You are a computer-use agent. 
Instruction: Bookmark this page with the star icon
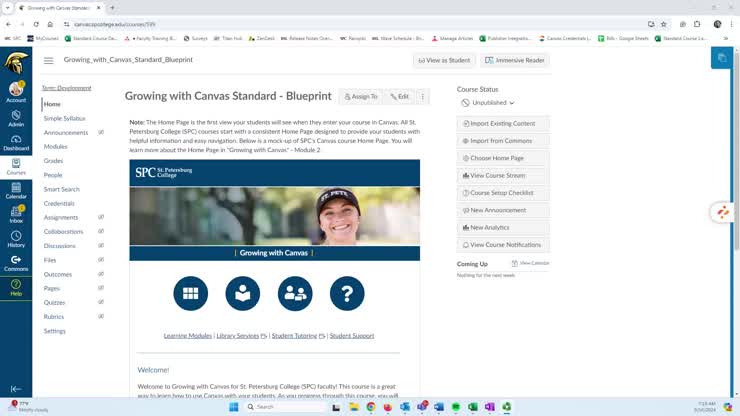664,24
